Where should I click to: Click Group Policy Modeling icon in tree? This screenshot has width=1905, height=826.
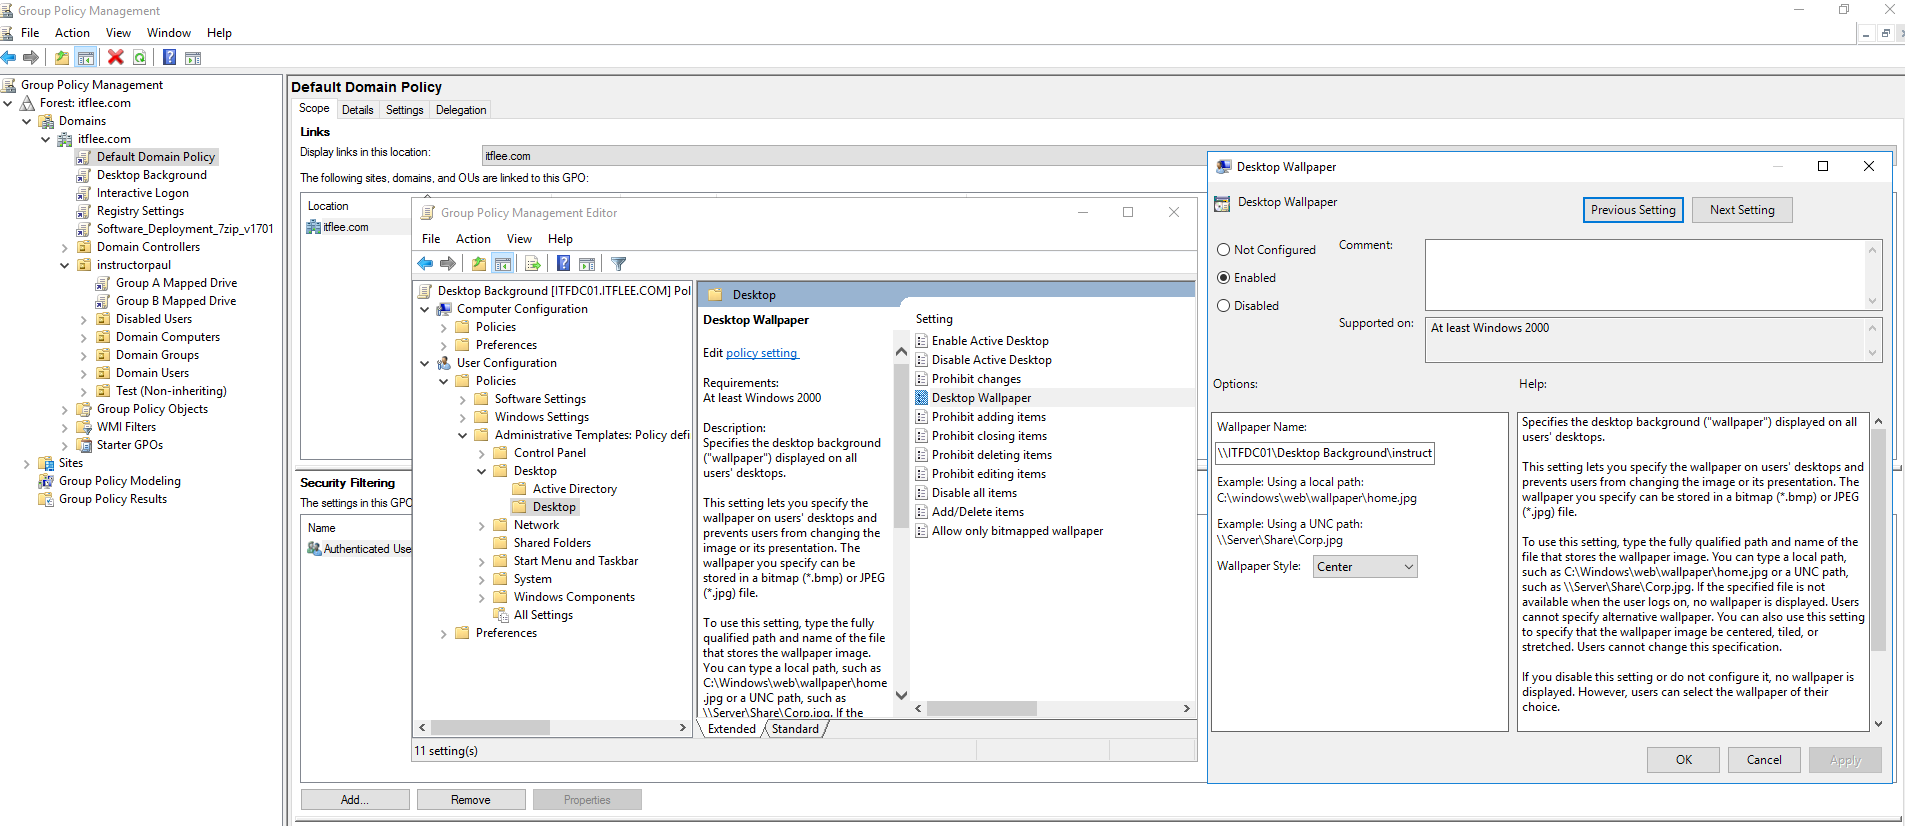(46, 481)
